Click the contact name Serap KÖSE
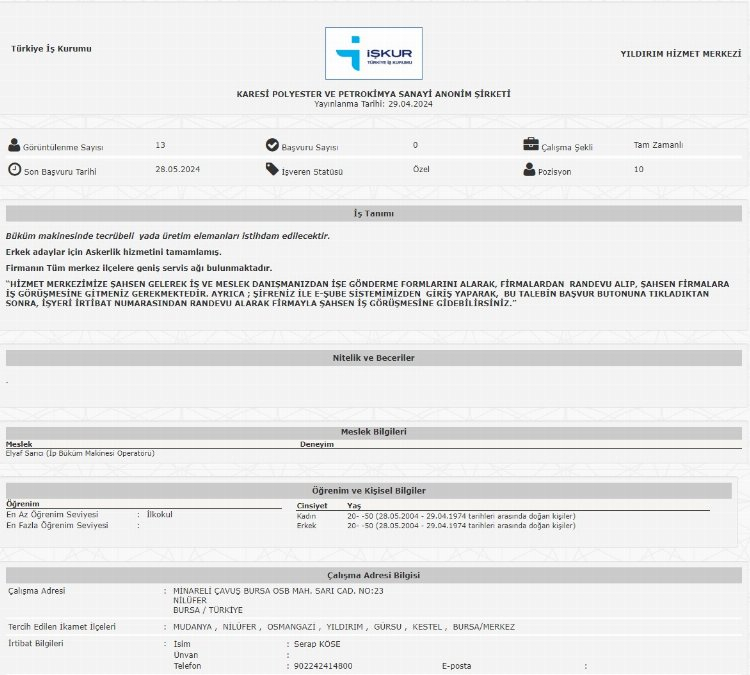This screenshot has height=675, width=750. pos(315,643)
